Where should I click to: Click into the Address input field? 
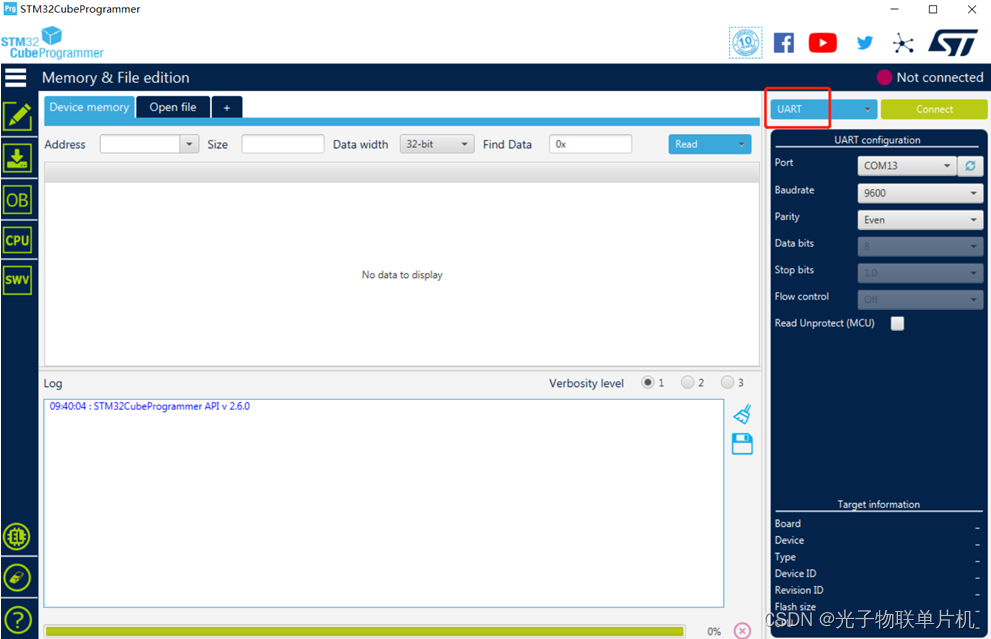140,144
